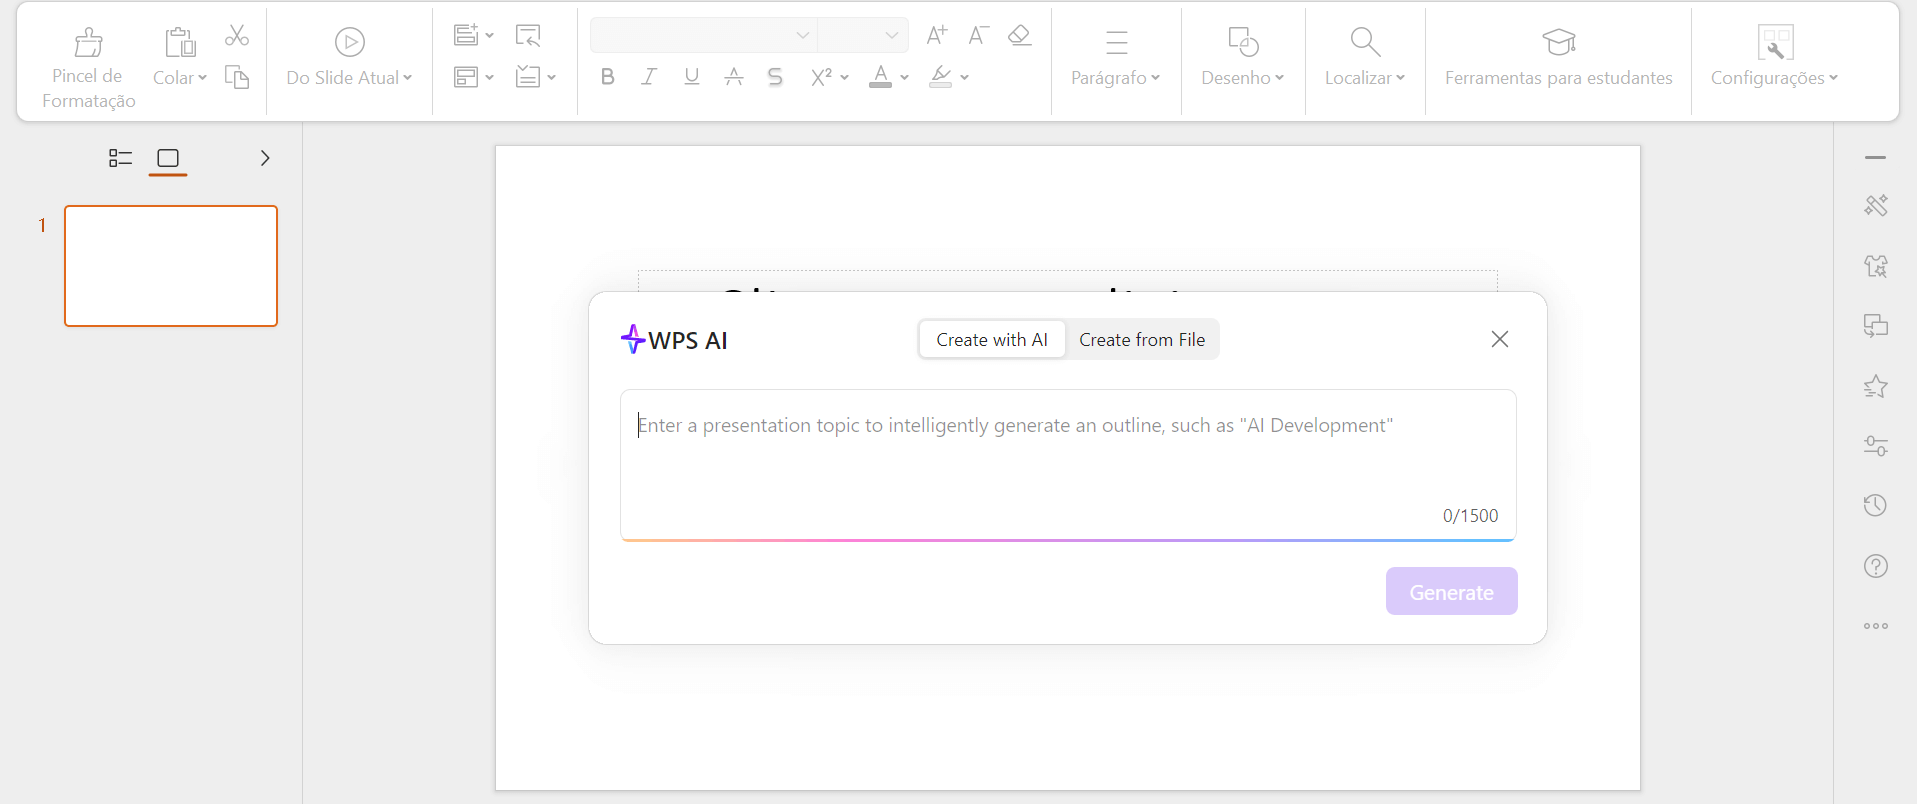Image resolution: width=1917 pixels, height=804 pixels.
Task: Open Ferramentas para estudantes
Action: 1558,58
